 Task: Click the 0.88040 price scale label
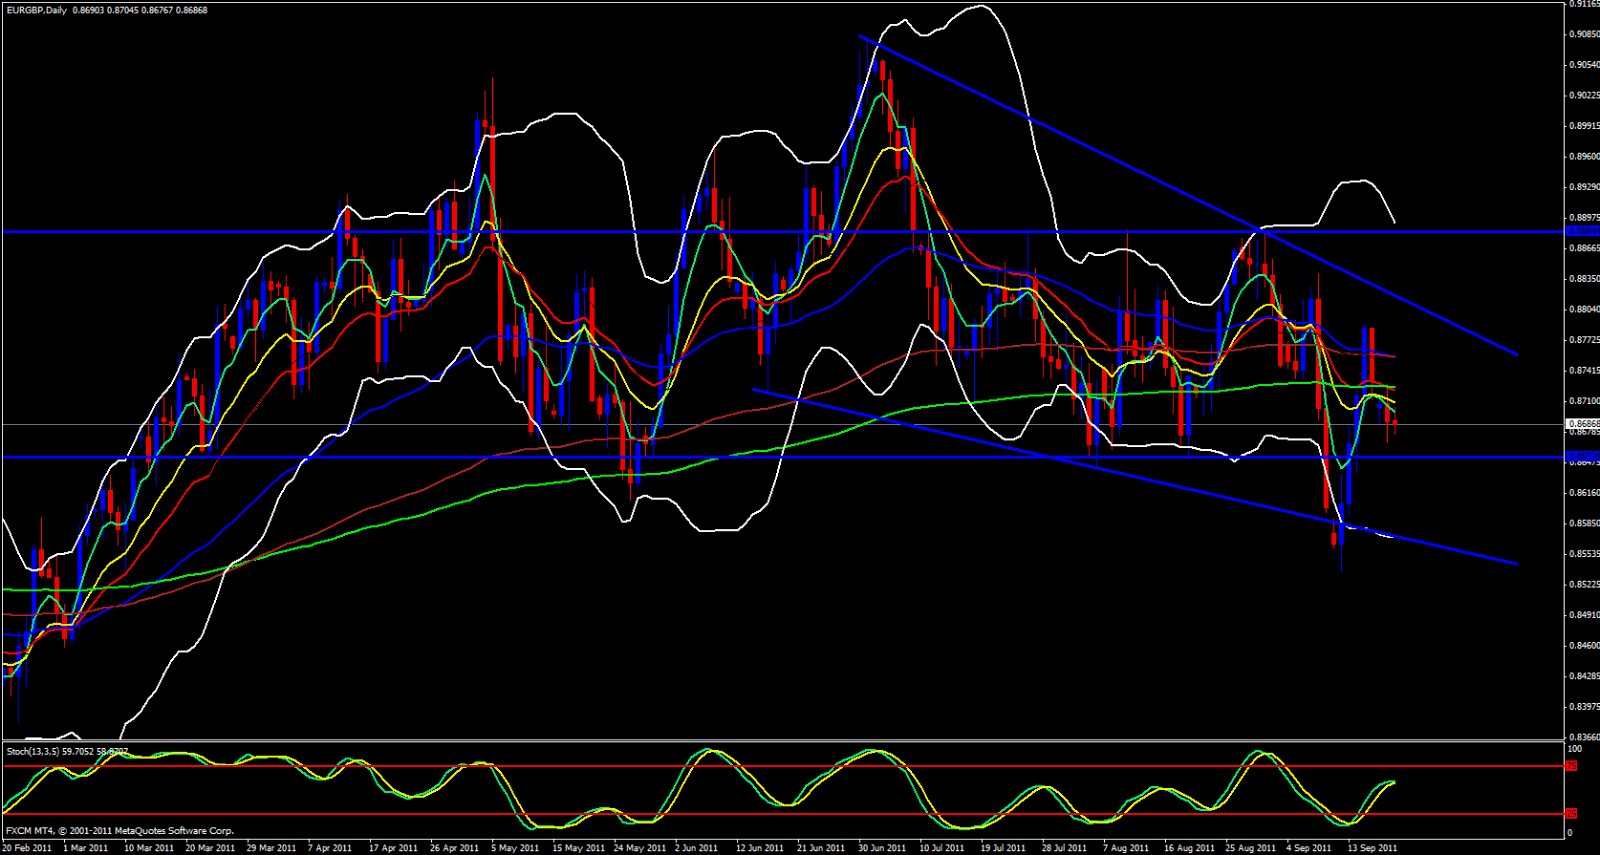[1582, 309]
